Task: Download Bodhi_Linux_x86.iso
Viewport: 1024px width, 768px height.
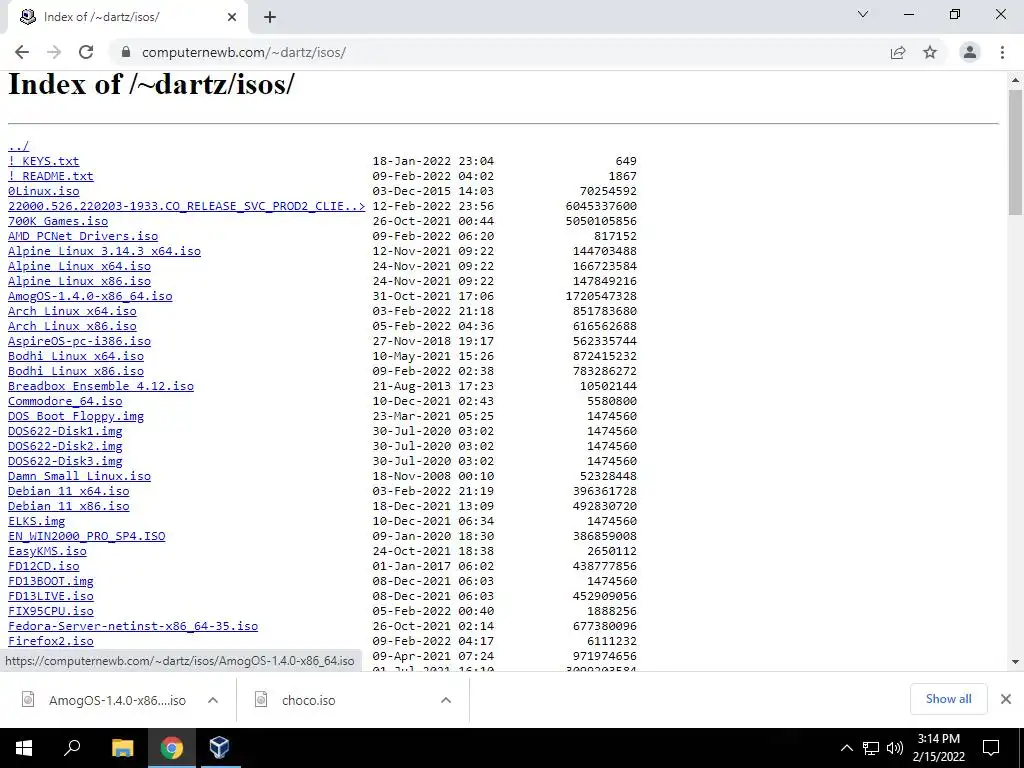Action: [x=76, y=371]
